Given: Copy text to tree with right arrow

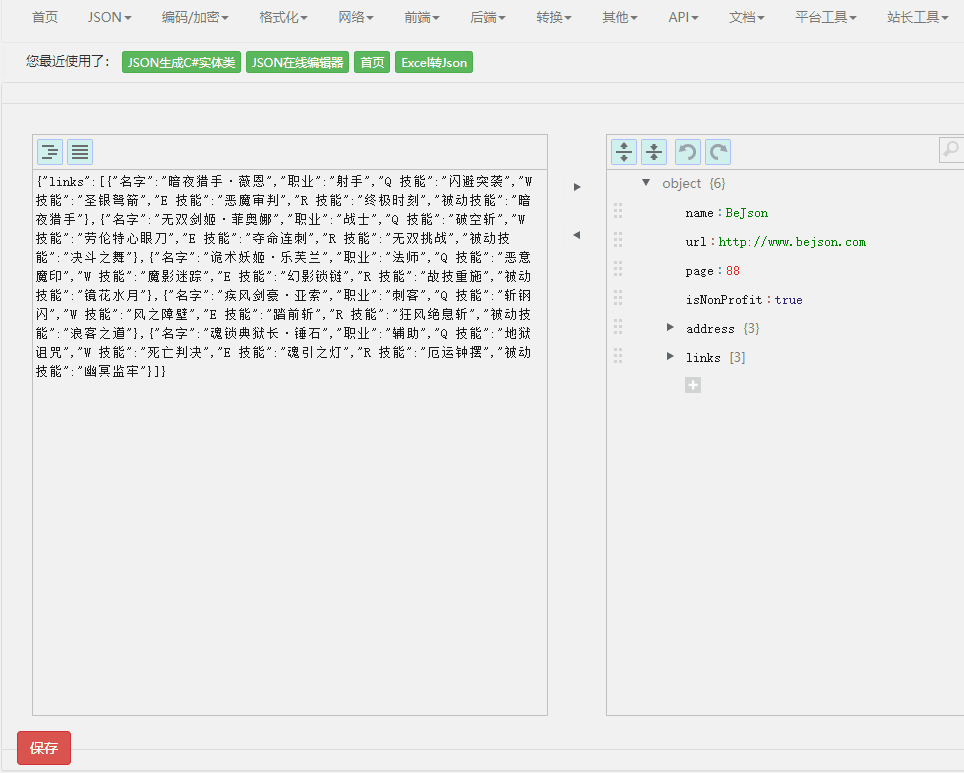Looking at the screenshot, I should 577,187.
